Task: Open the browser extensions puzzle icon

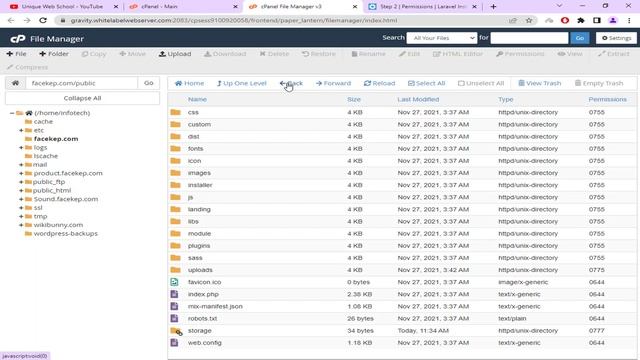Action: pyautogui.click(x=581, y=20)
